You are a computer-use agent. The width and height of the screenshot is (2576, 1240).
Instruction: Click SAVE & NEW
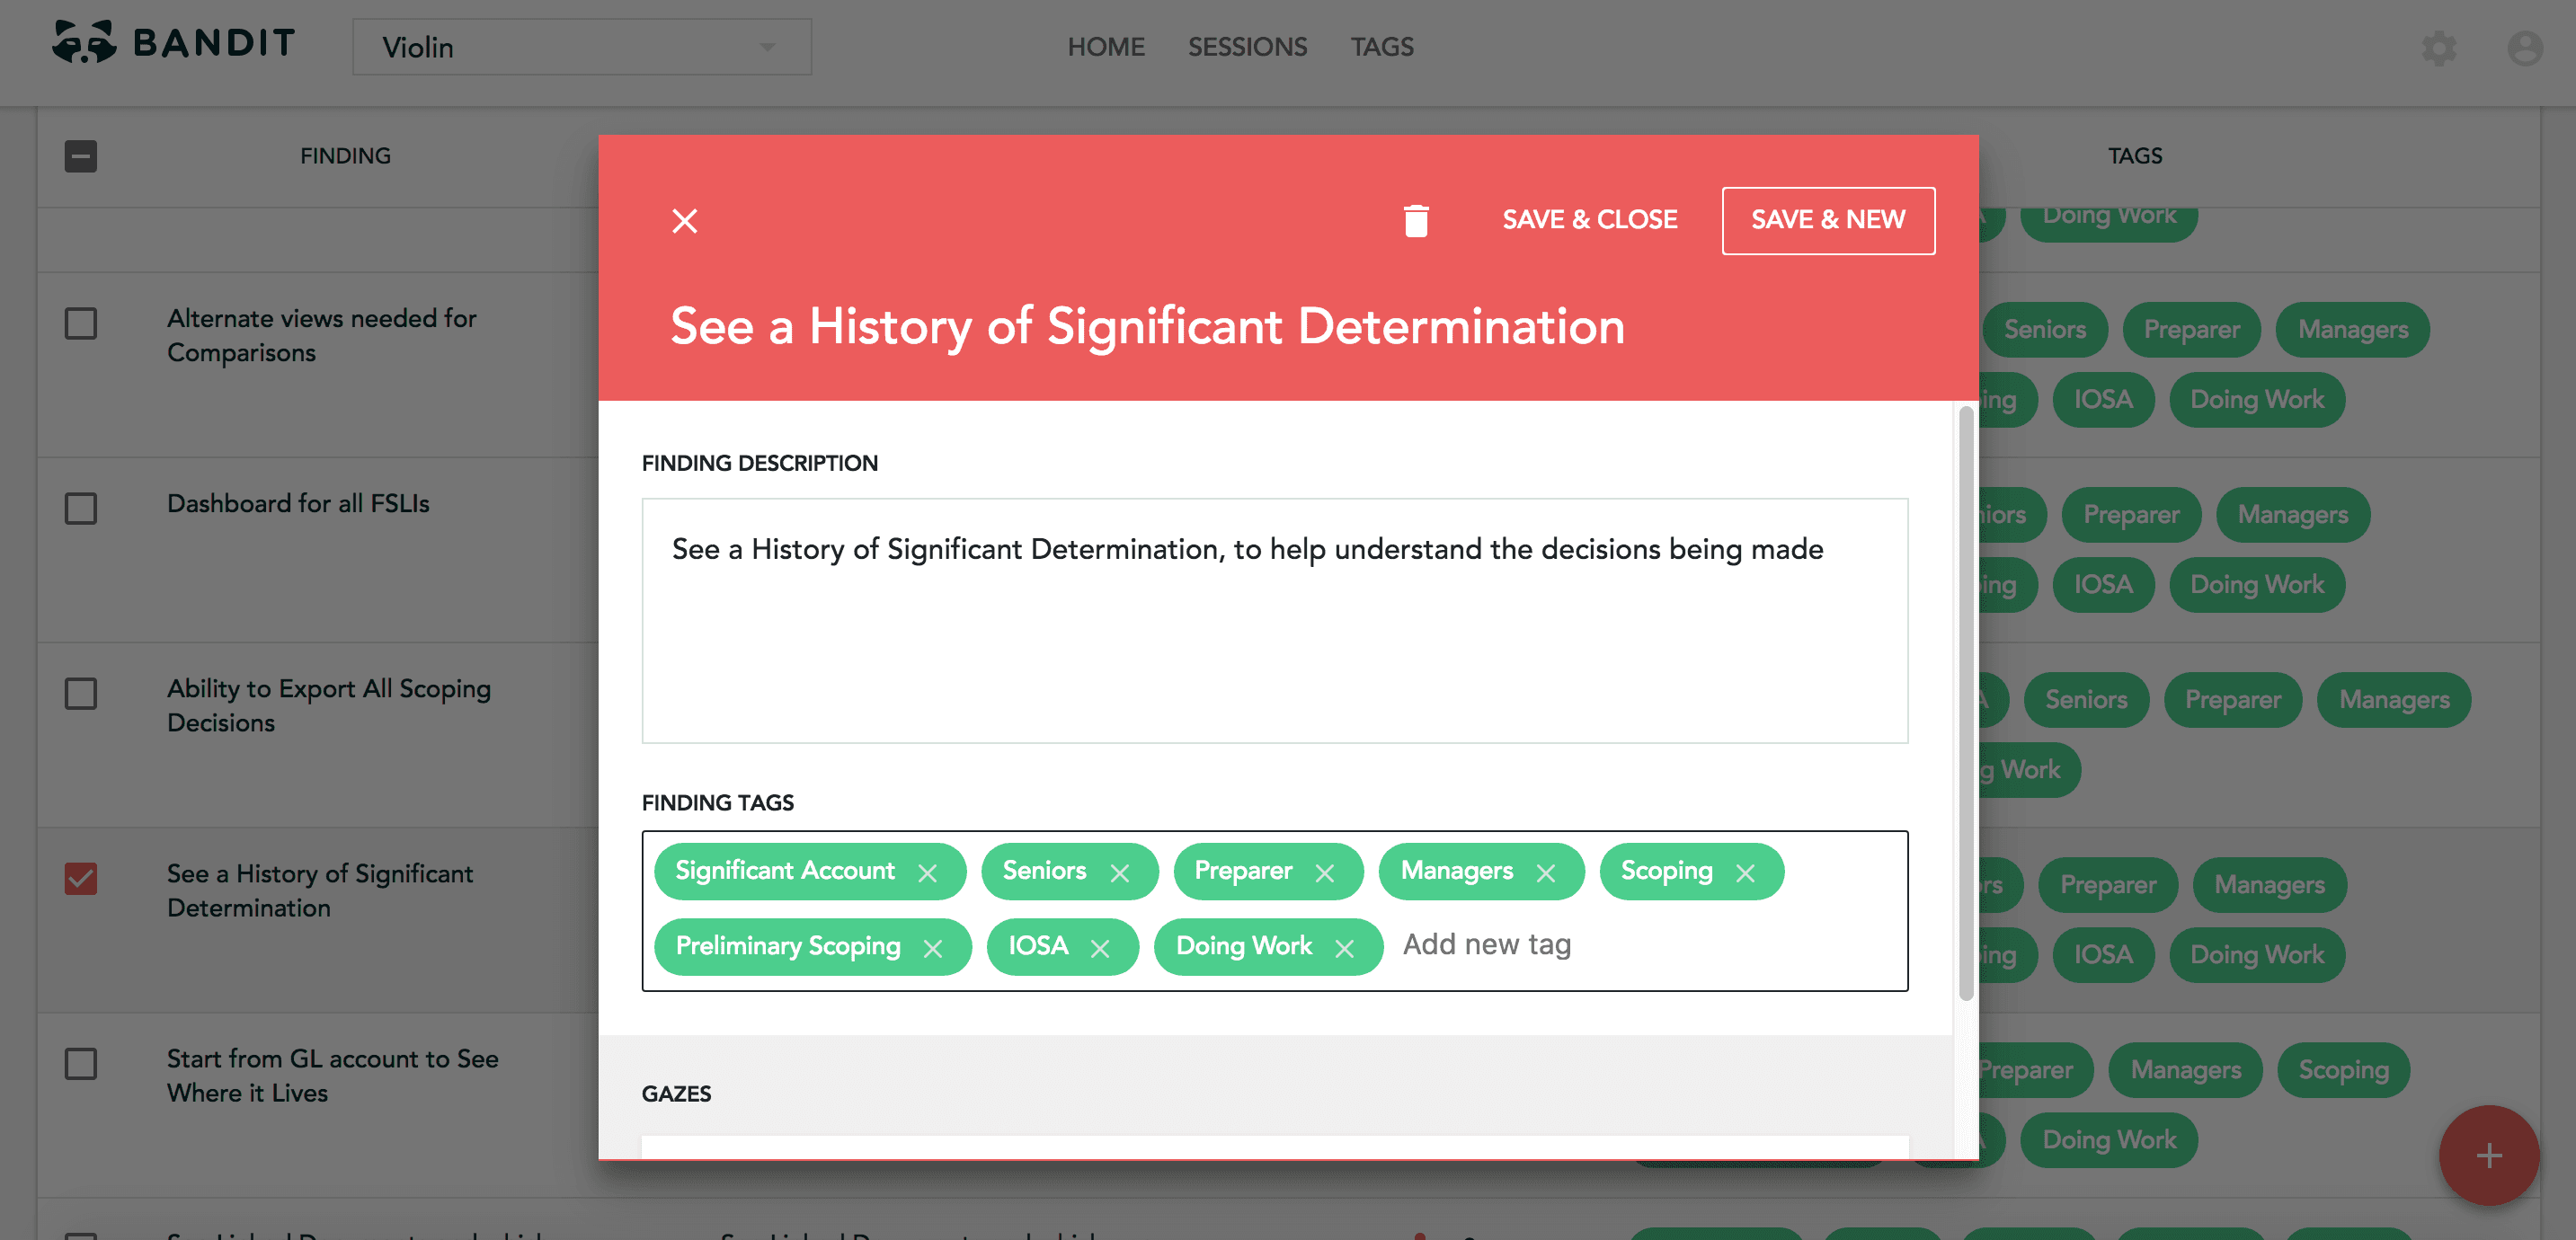(1828, 220)
